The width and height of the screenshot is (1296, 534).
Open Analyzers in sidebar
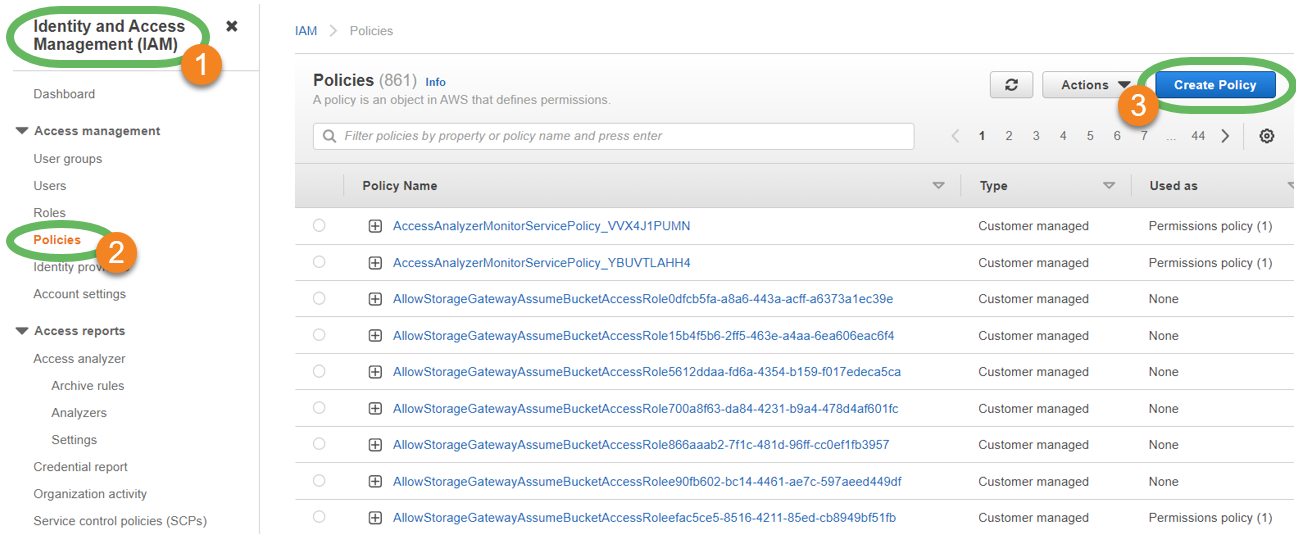[x=79, y=413]
